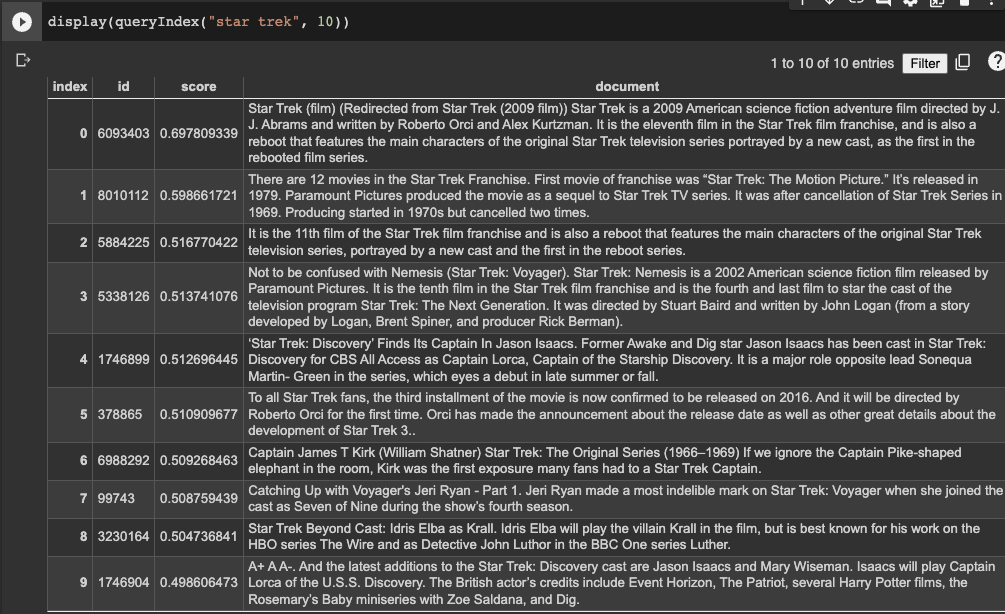Add a comment via speech-bubble icon
The height and width of the screenshot is (614, 1005).
(x=883, y=3)
